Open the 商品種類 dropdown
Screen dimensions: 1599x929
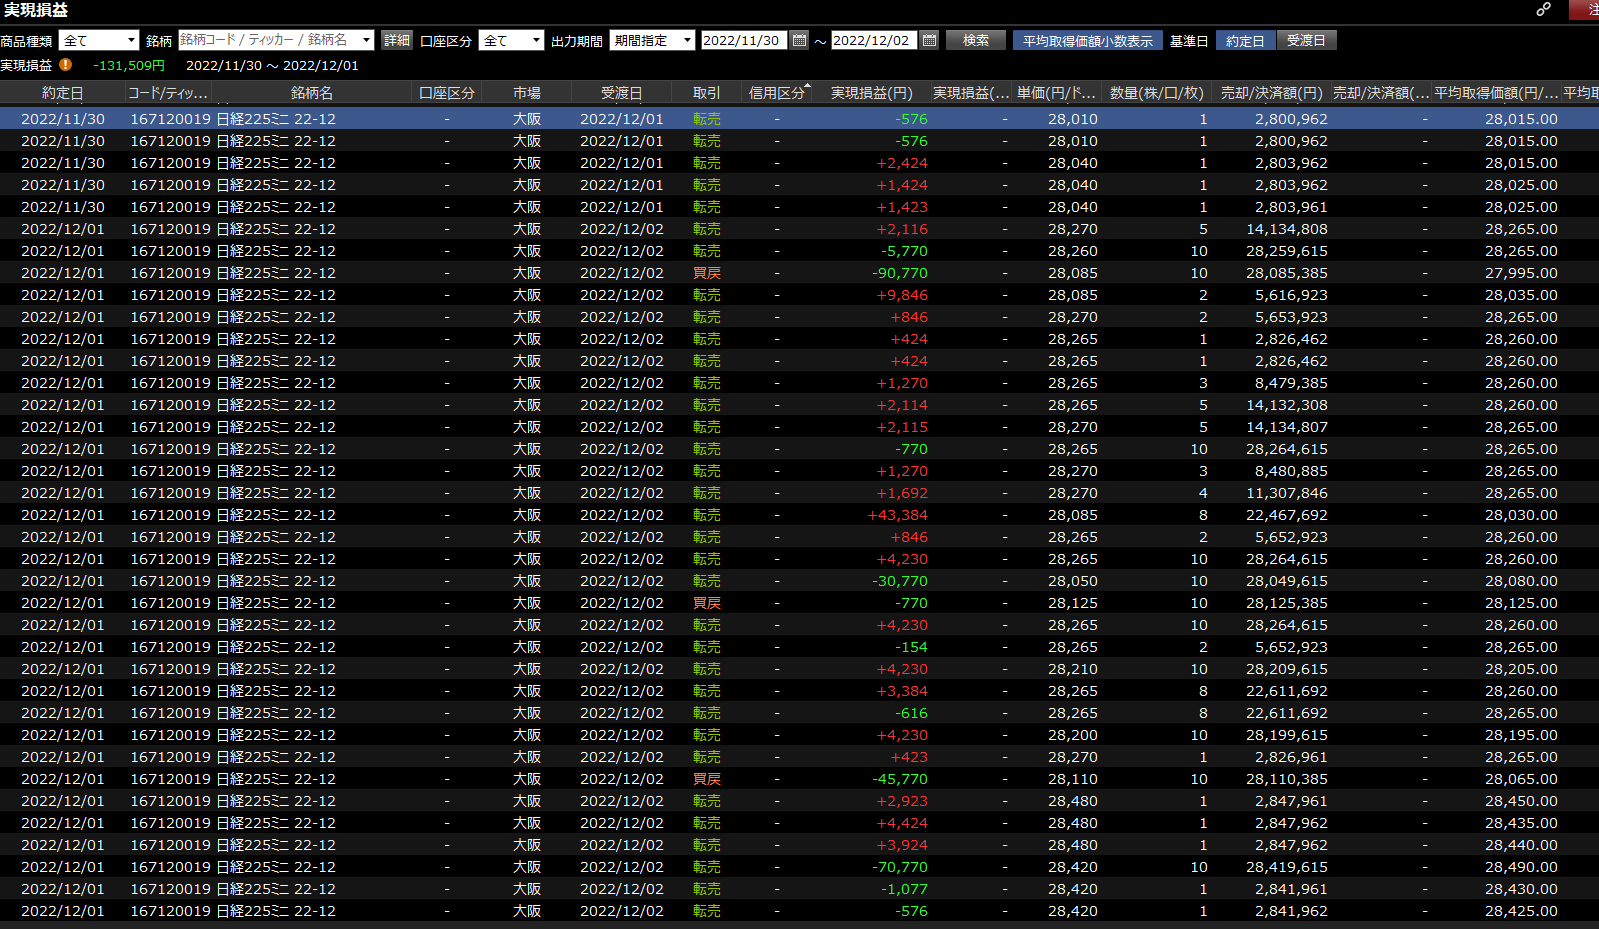point(99,40)
